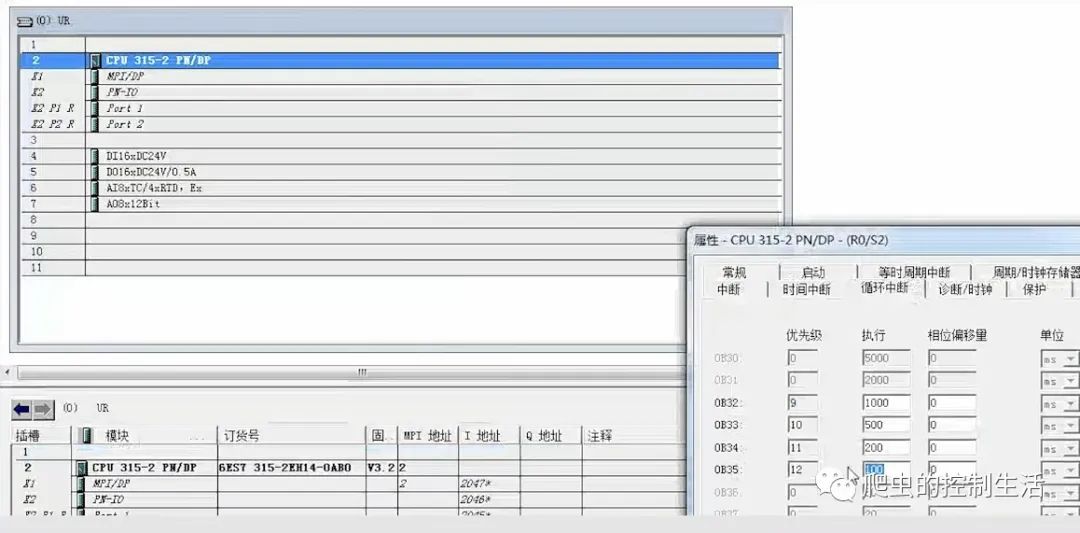Screen dimensions: 1080x533
Task: Open the 等时周期中断 tab
Action: point(914,273)
